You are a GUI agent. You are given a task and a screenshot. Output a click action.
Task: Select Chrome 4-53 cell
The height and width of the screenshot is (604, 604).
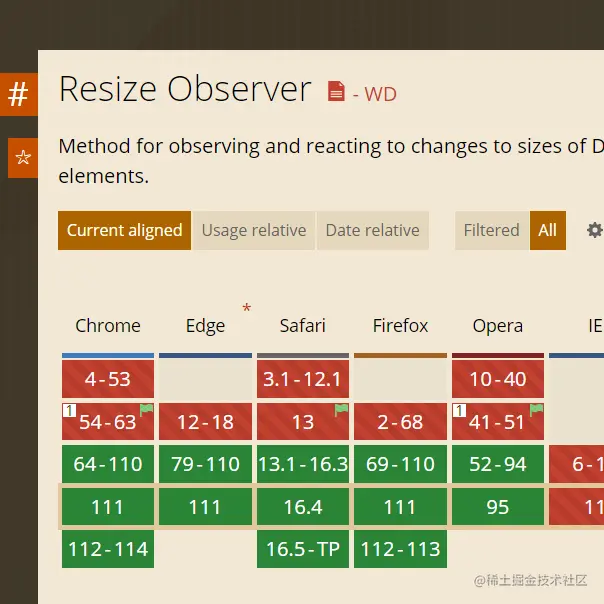(x=108, y=379)
